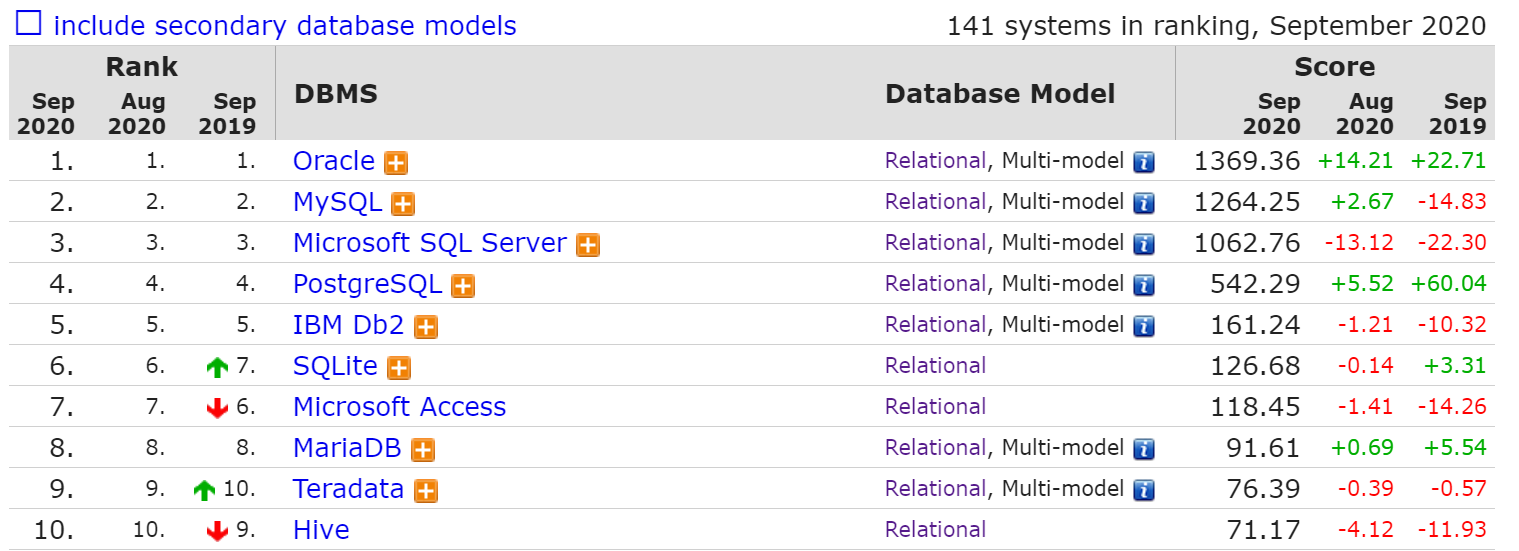Open the Hive link

[x=321, y=530]
